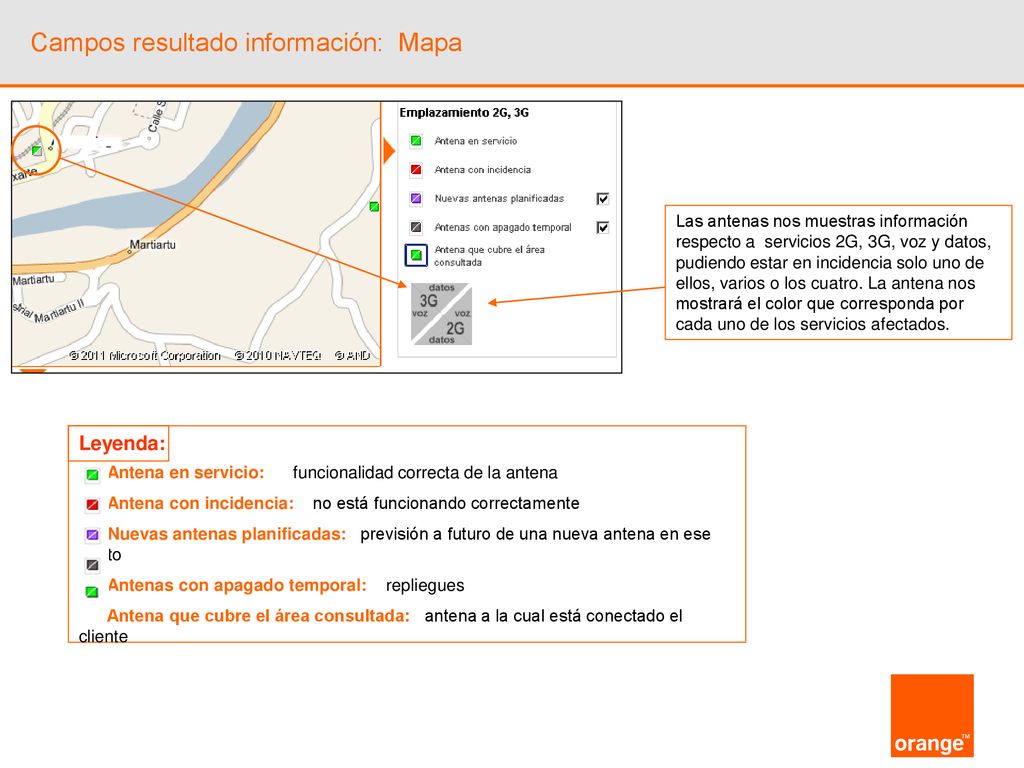
Task: Click the green icon beside 'Antena en servicio:' in Leyenda
Action: click(x=93, y=475)
